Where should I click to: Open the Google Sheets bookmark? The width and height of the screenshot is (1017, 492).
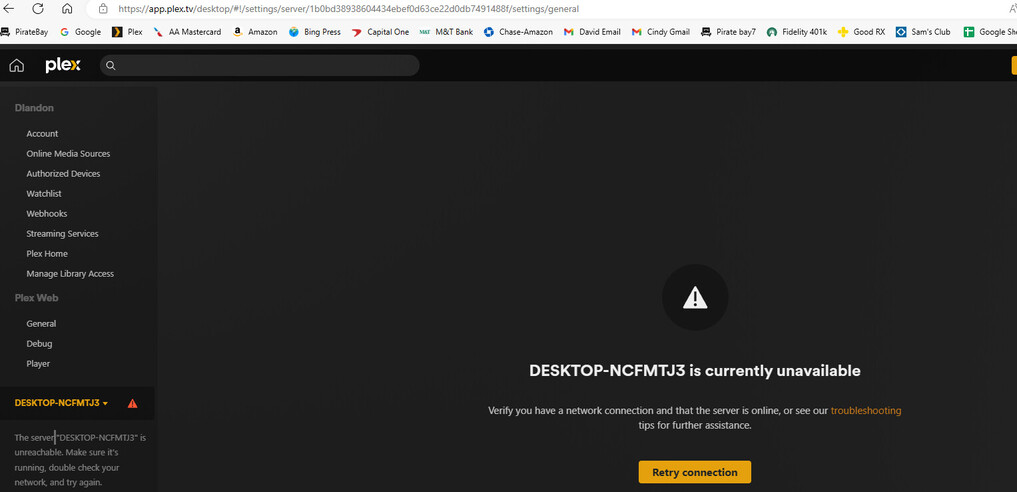(x=990, y=32)
